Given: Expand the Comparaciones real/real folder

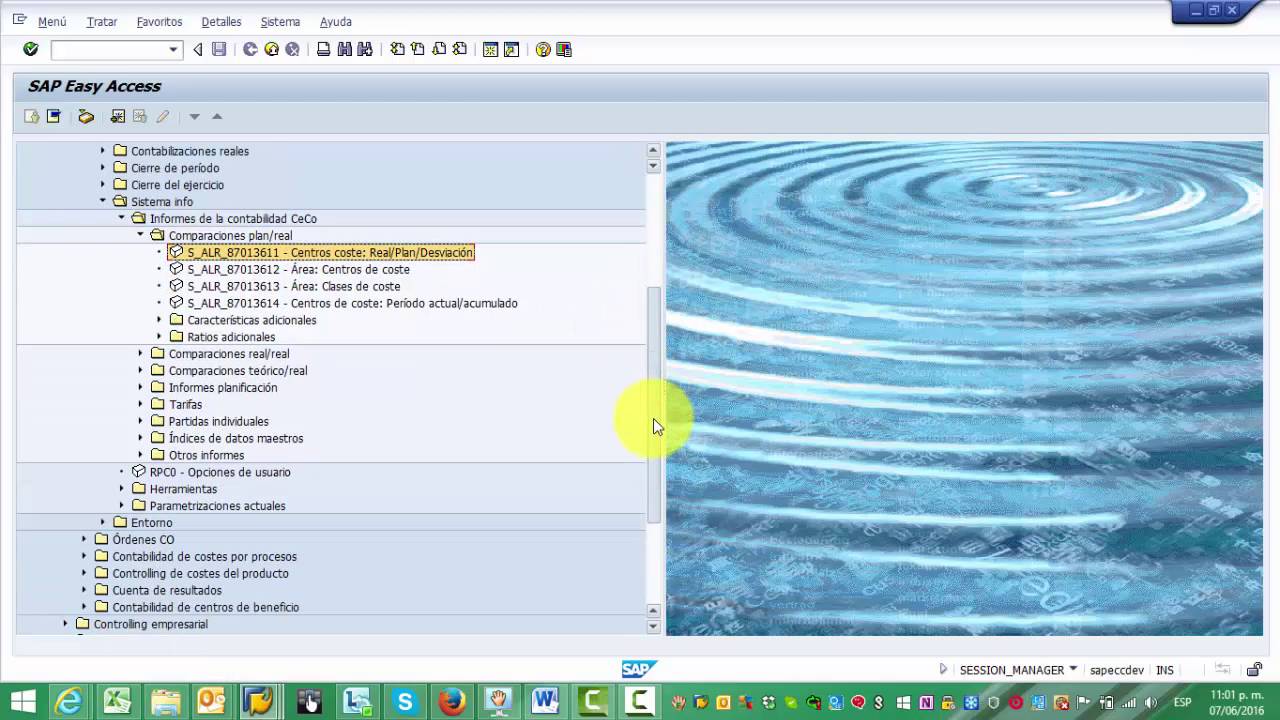Looking at the screenshot, I should click(140, 353).
